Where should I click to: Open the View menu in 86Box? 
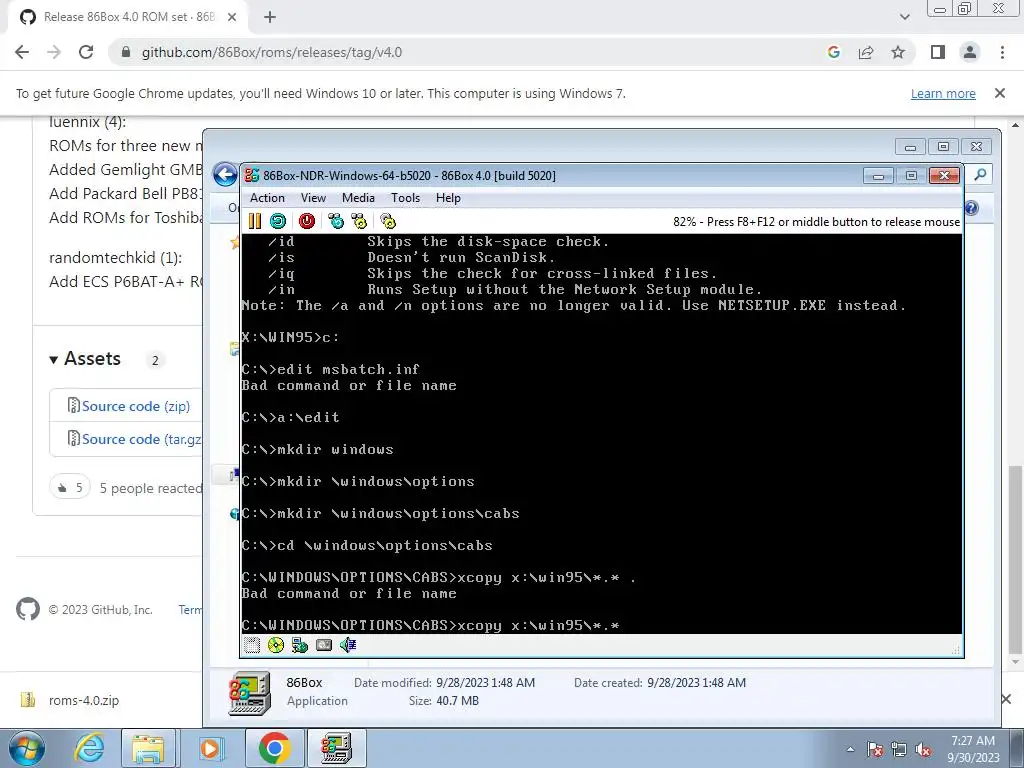pyautogui.click(x=313, y=198)
